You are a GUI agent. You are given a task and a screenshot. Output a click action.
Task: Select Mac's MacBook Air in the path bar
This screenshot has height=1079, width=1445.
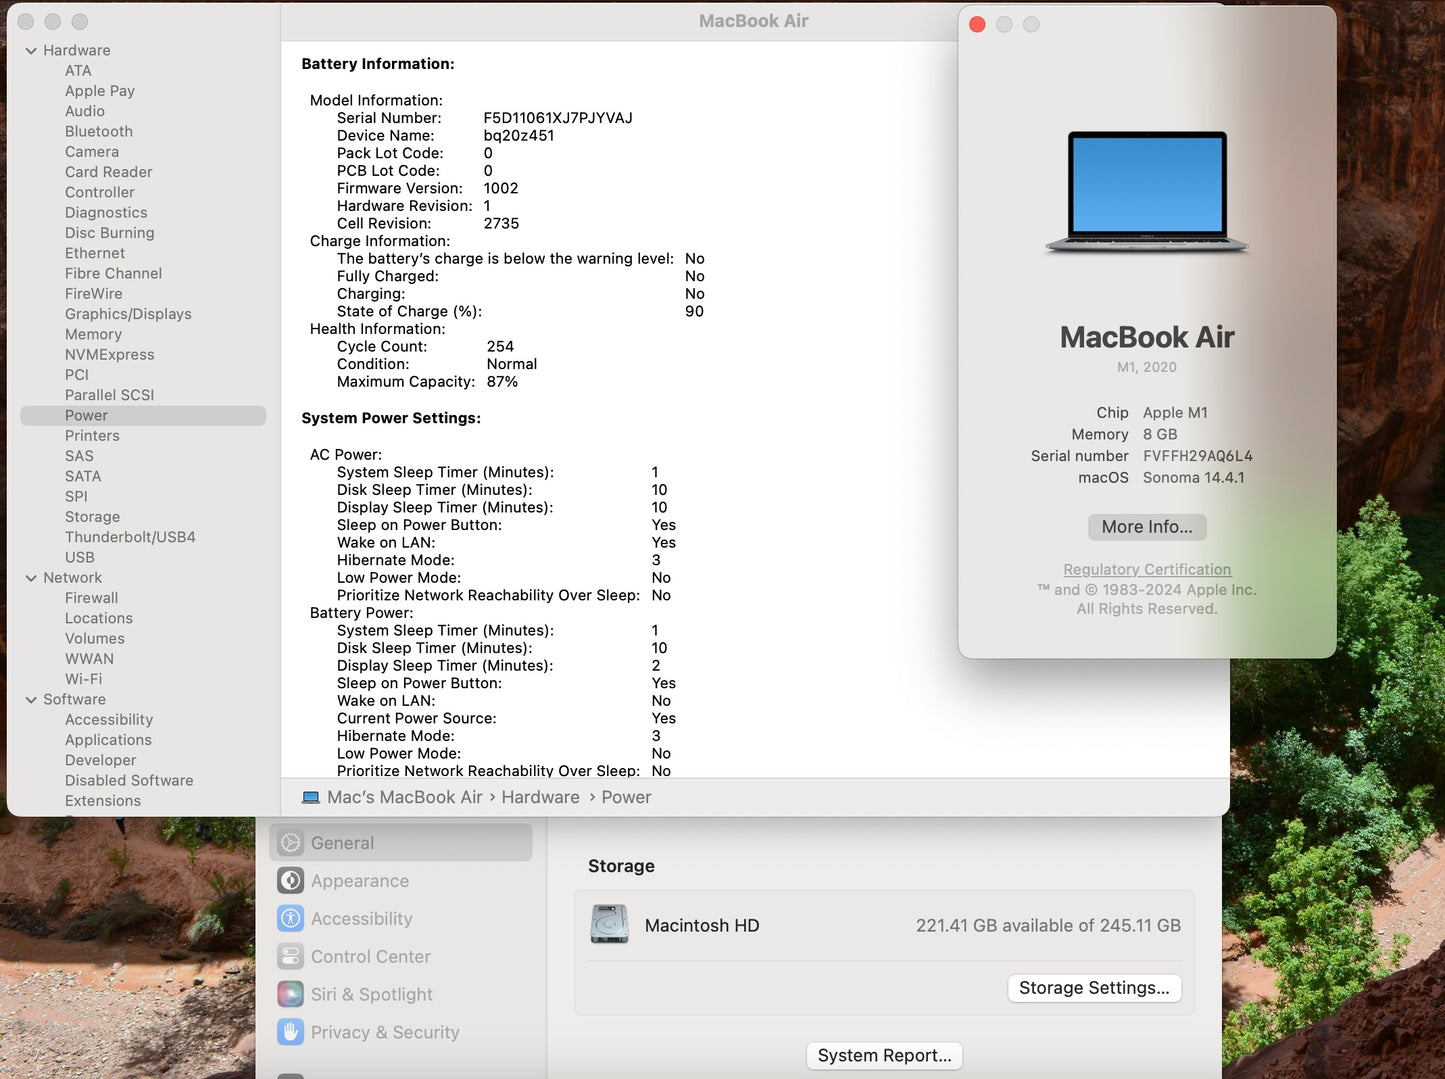(x=405, y=798)
